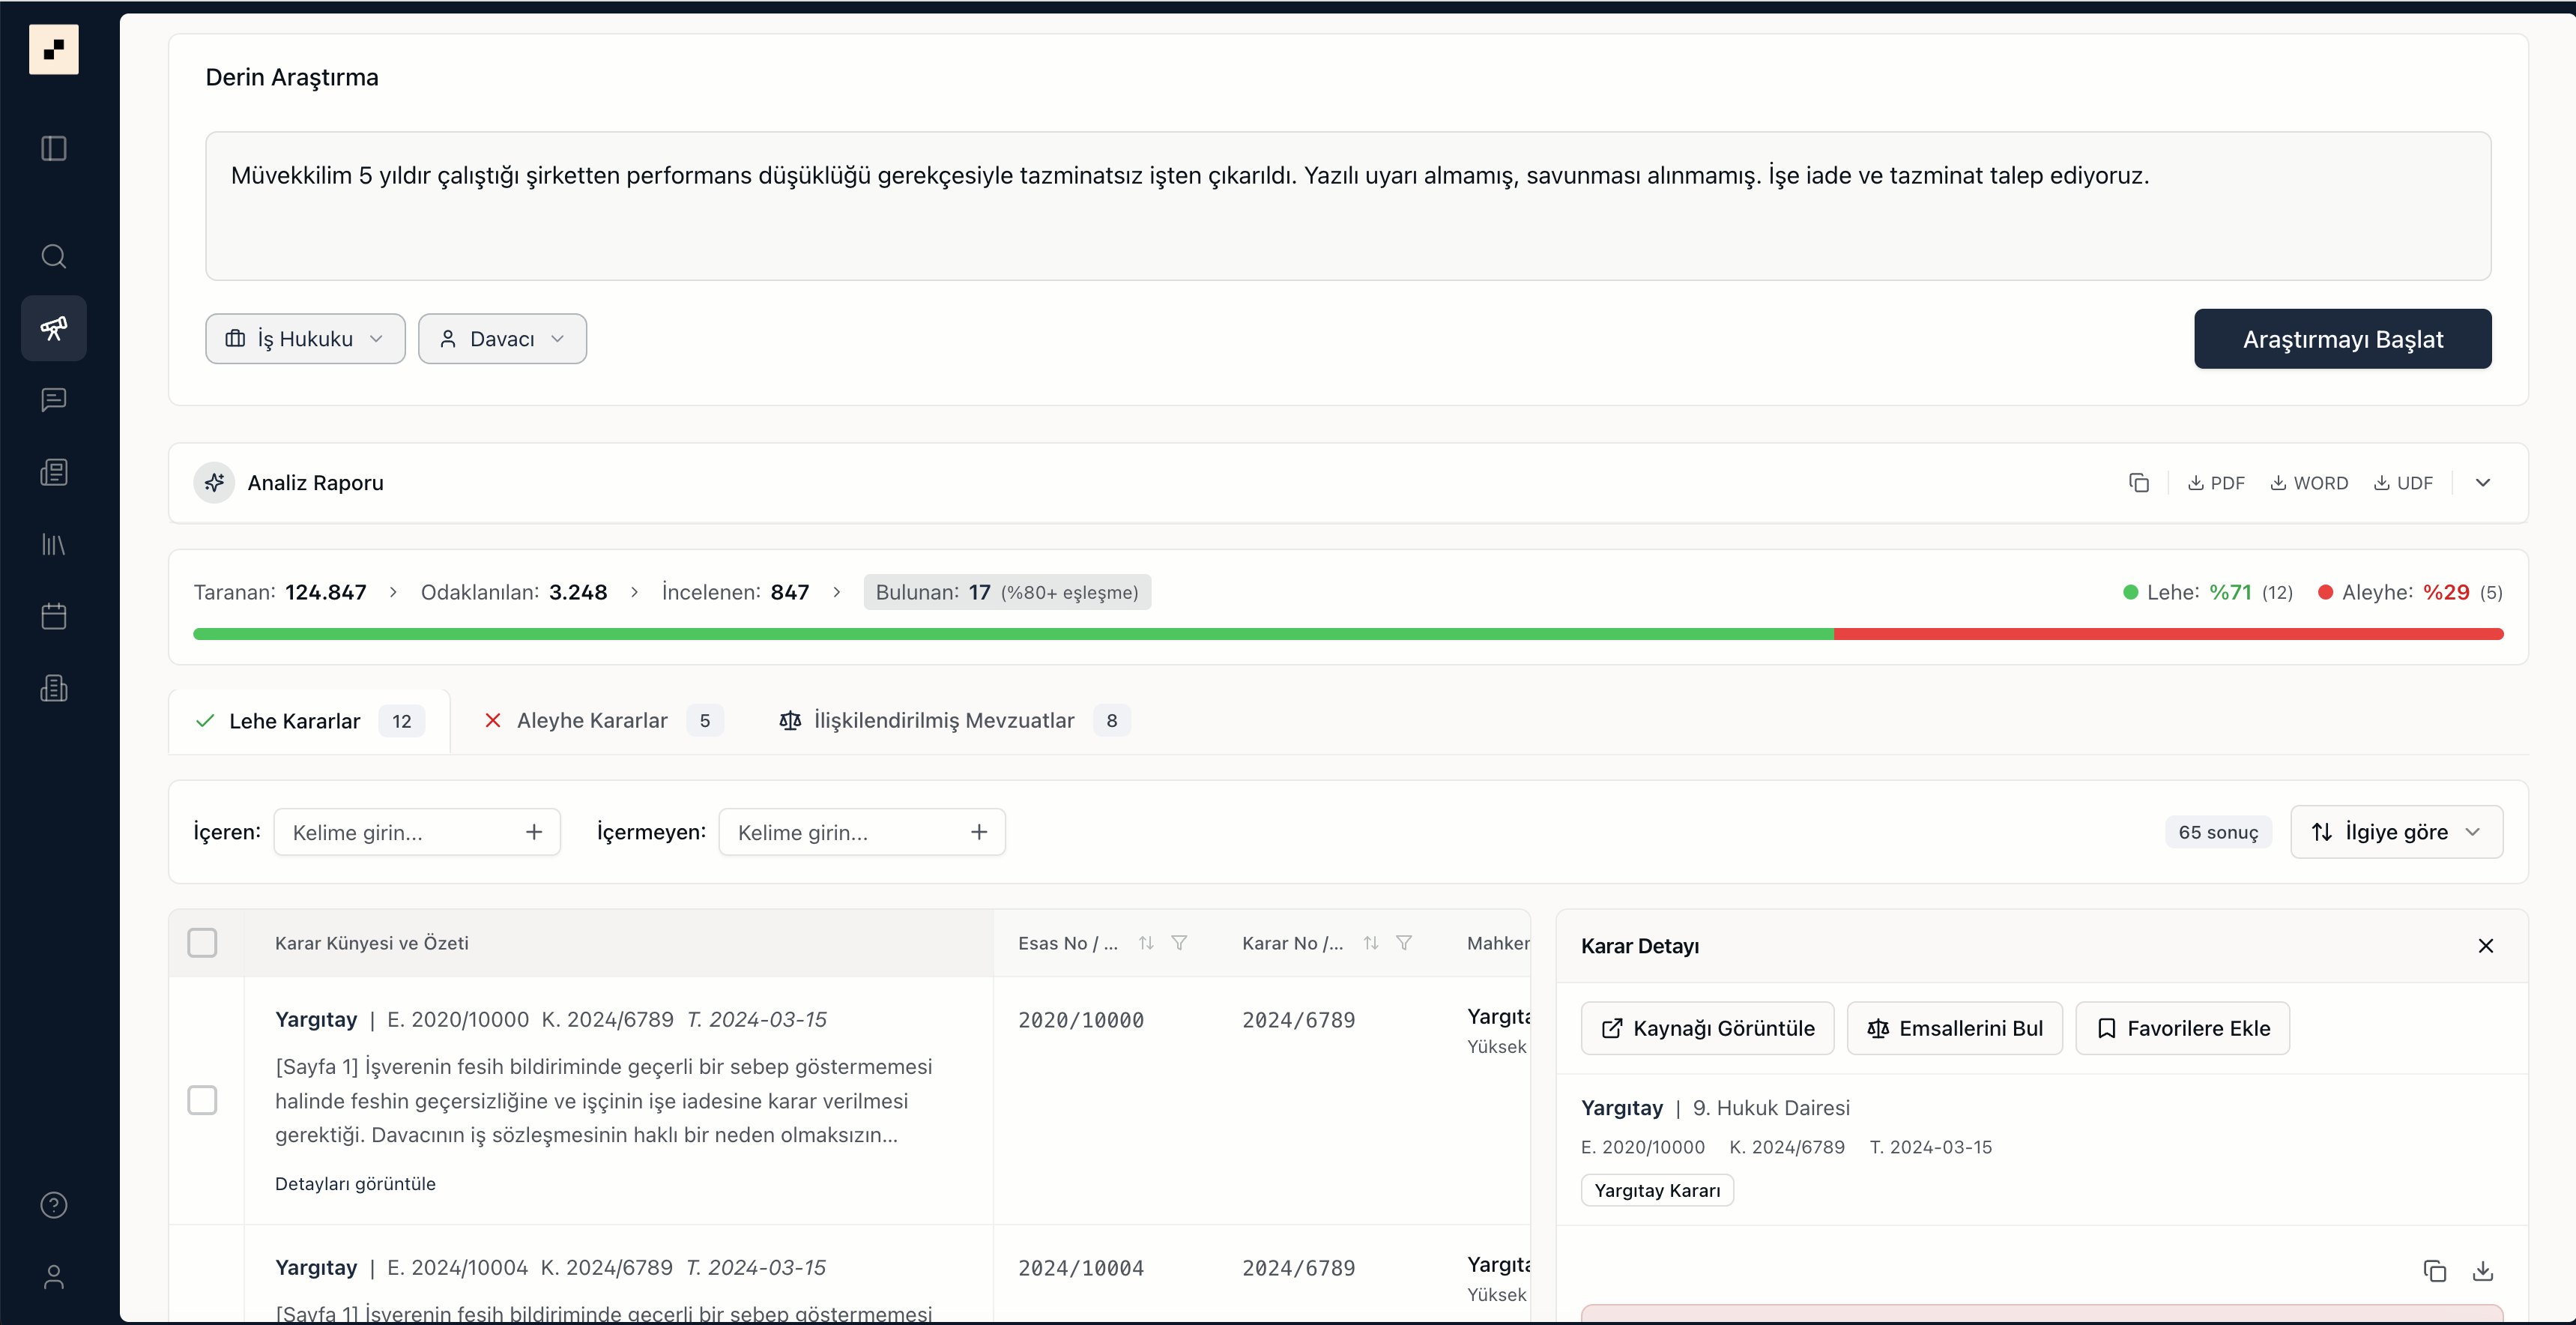Image resolution: width=2576 pixels, height=1325 pixels.
Task: Toggle the select-all checkbox in table header
Action: [x=202, y=943]
